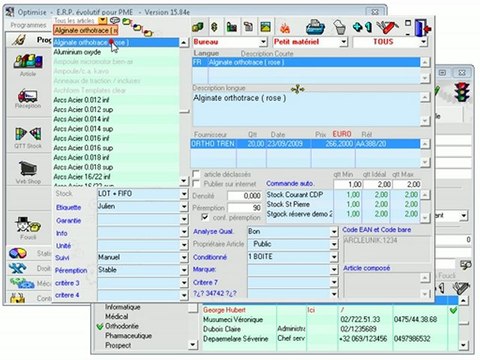Click the orange flame toolbar icon

click(x=285, y=28)
